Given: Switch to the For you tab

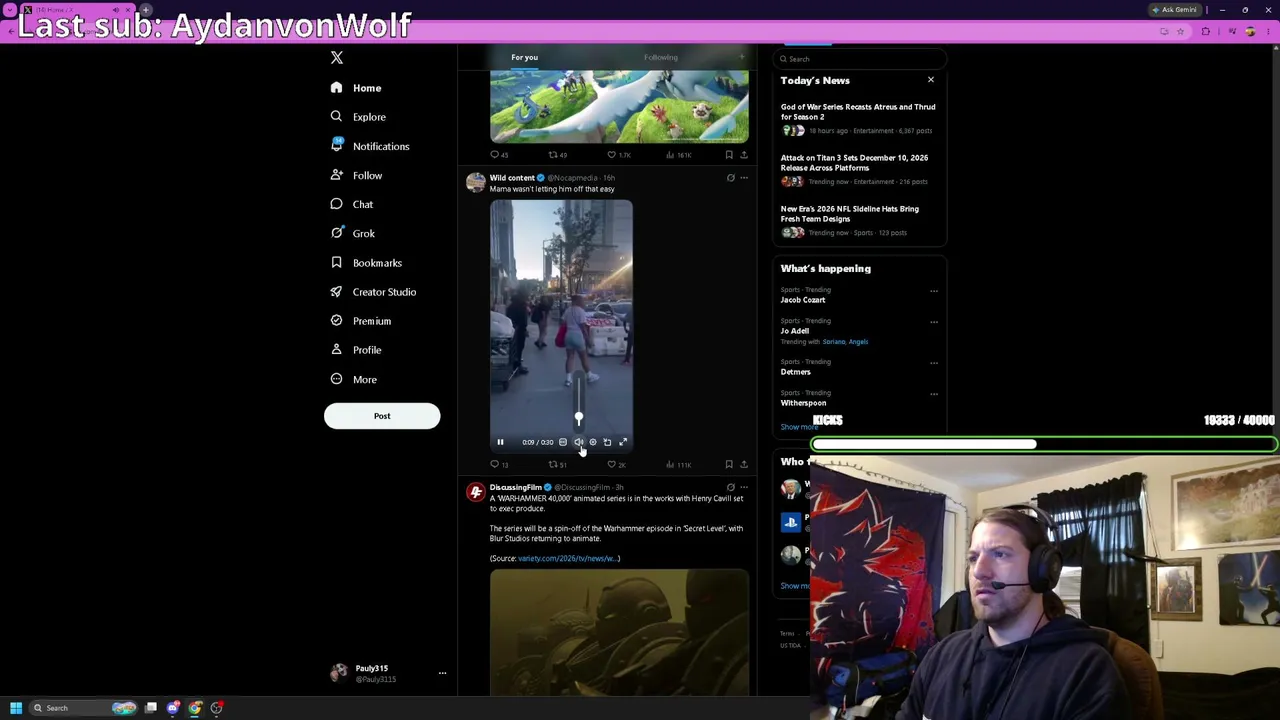Looking at the screenshot, I should pos(524,57).
